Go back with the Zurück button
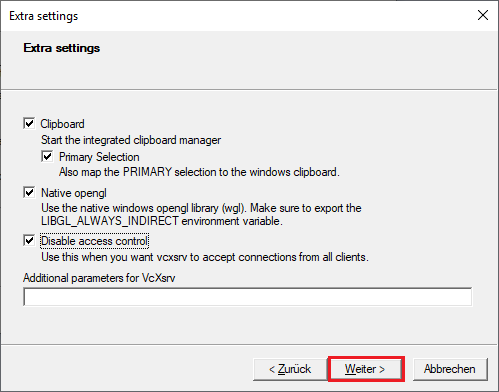The image size is (499, 392). 290,369
